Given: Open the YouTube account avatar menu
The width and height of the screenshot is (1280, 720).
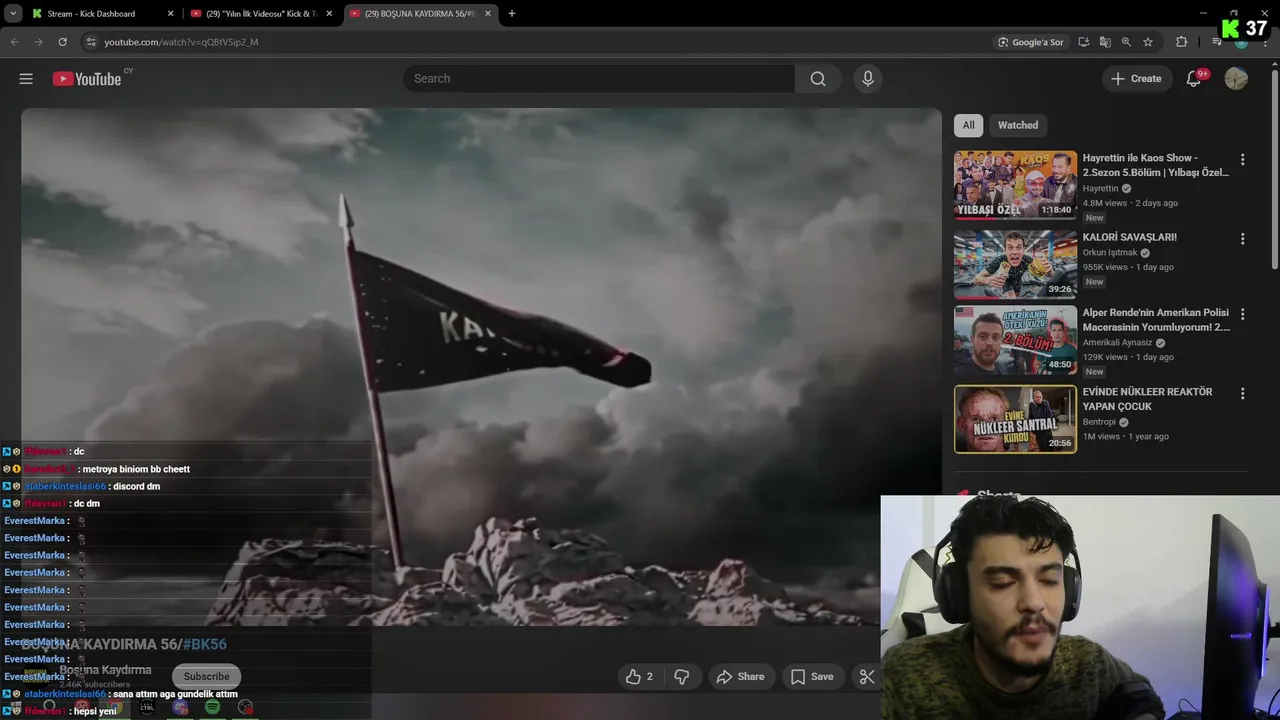Looking at the screenshot, I should point(1236,79).
